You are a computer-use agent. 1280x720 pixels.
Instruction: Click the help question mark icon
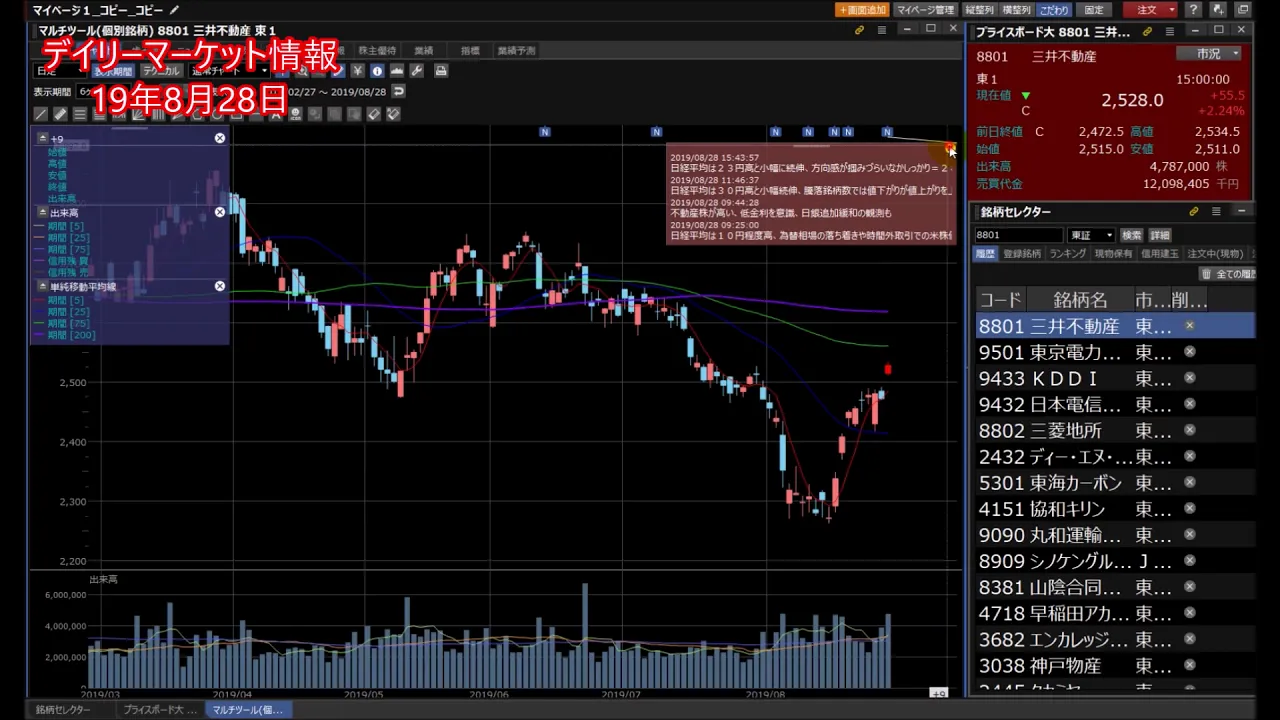pos(1195,10)
